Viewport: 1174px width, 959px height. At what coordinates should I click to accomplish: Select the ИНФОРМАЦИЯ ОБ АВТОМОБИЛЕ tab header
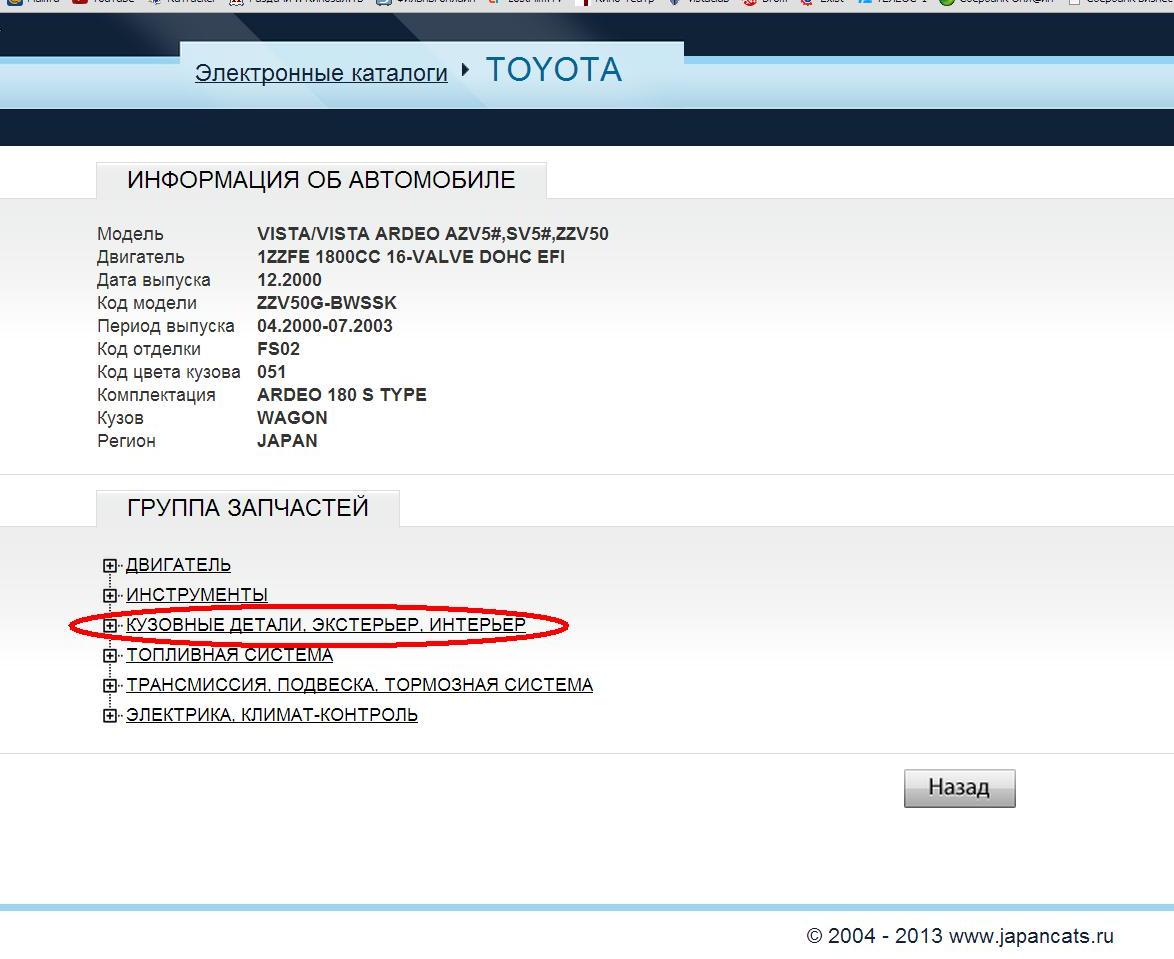tap(321, 180)
